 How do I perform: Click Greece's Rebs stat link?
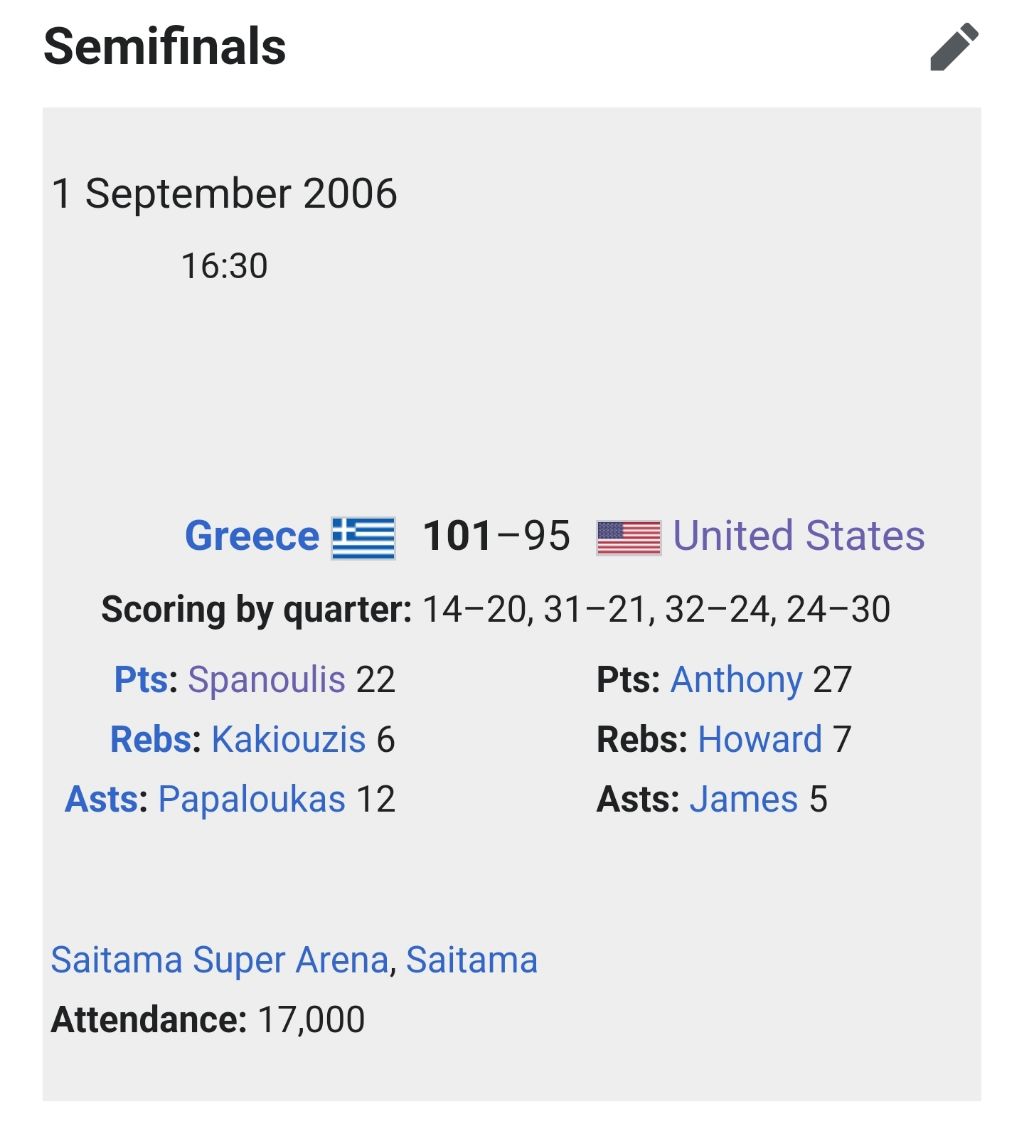[x=151, y=740]
